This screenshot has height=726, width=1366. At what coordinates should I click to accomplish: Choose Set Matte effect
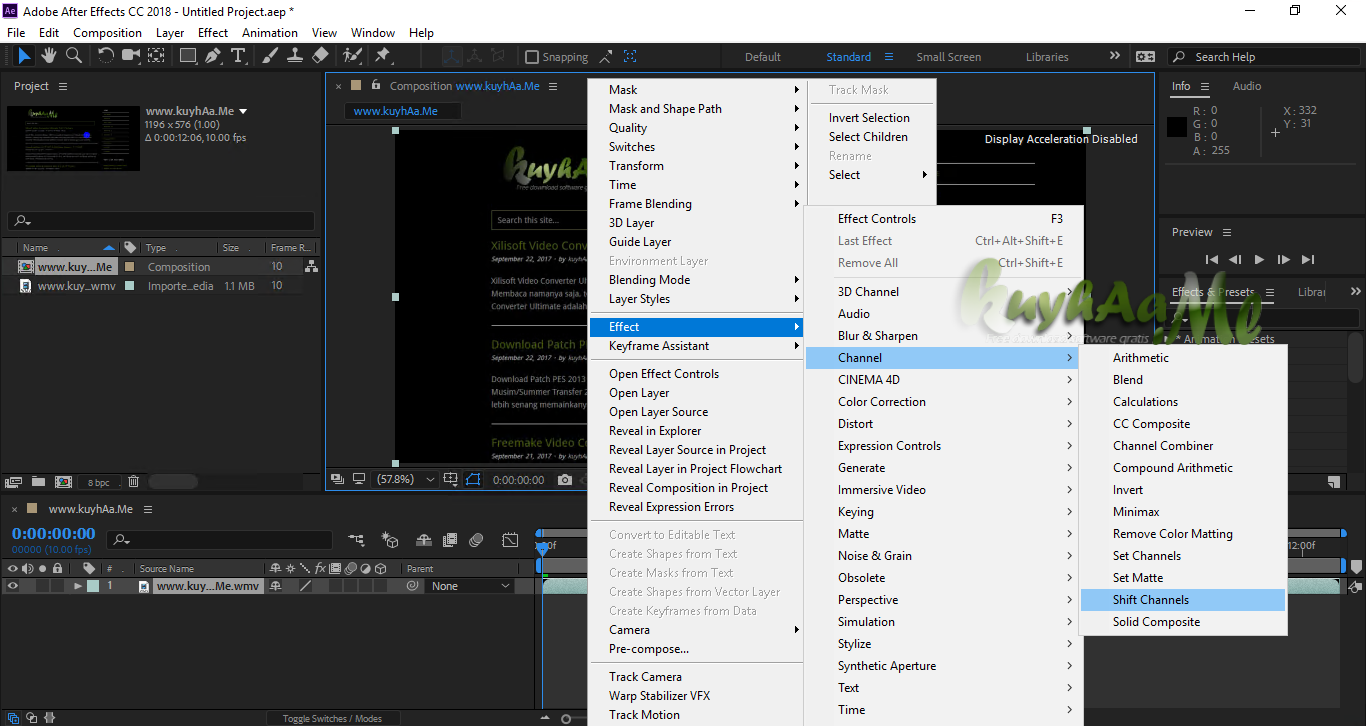pos(1182,578)
